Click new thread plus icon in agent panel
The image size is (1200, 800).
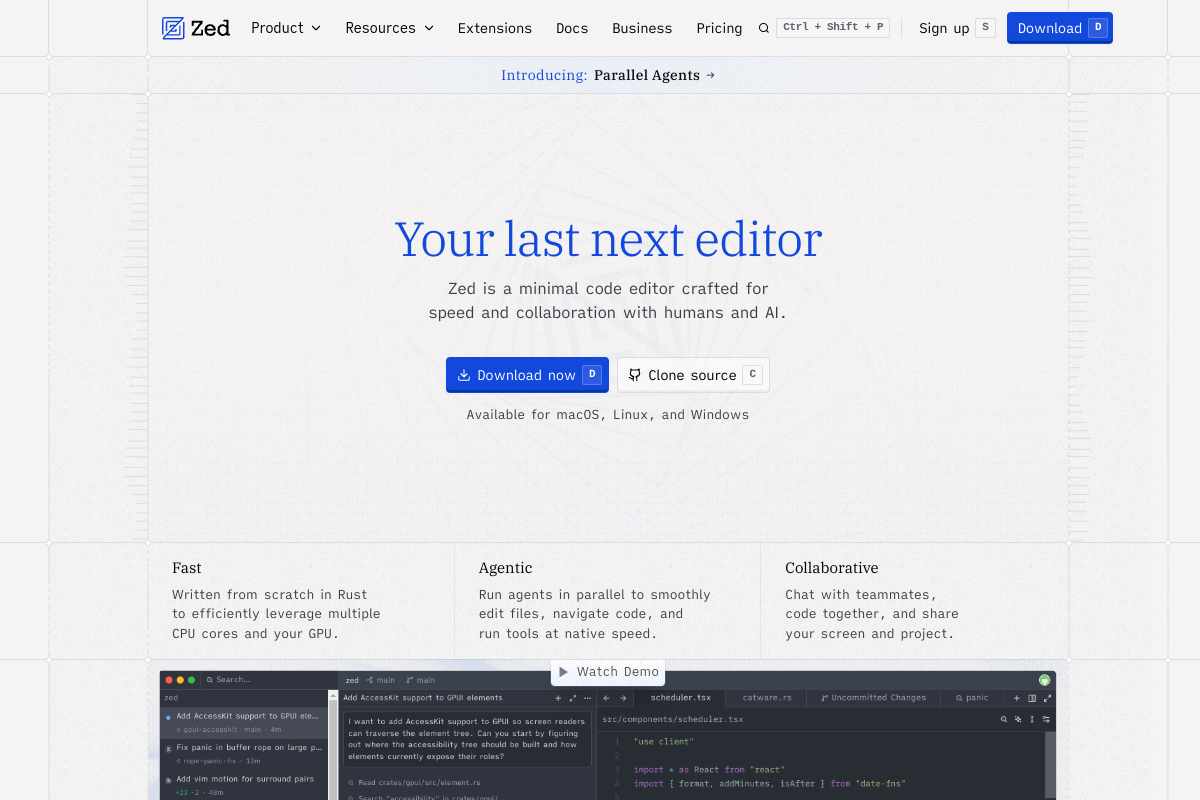[x=558, y=698]
